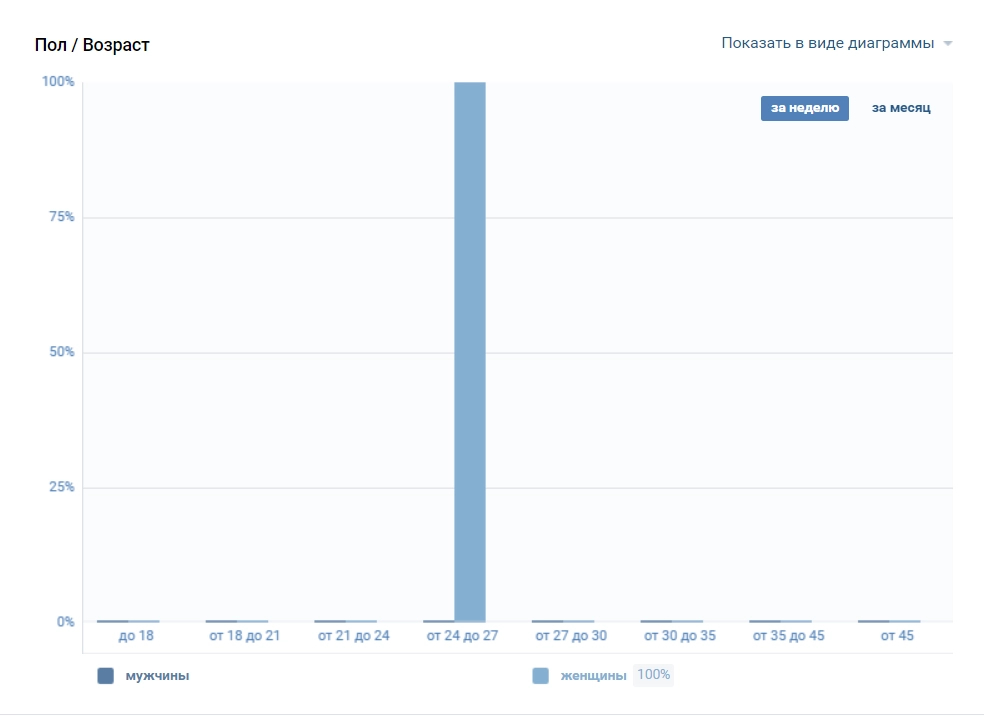Image resolution: width=984 pixels, height=716 pixels.
Task: Select the 'за неделю' period tab
Action: point(804,108)
